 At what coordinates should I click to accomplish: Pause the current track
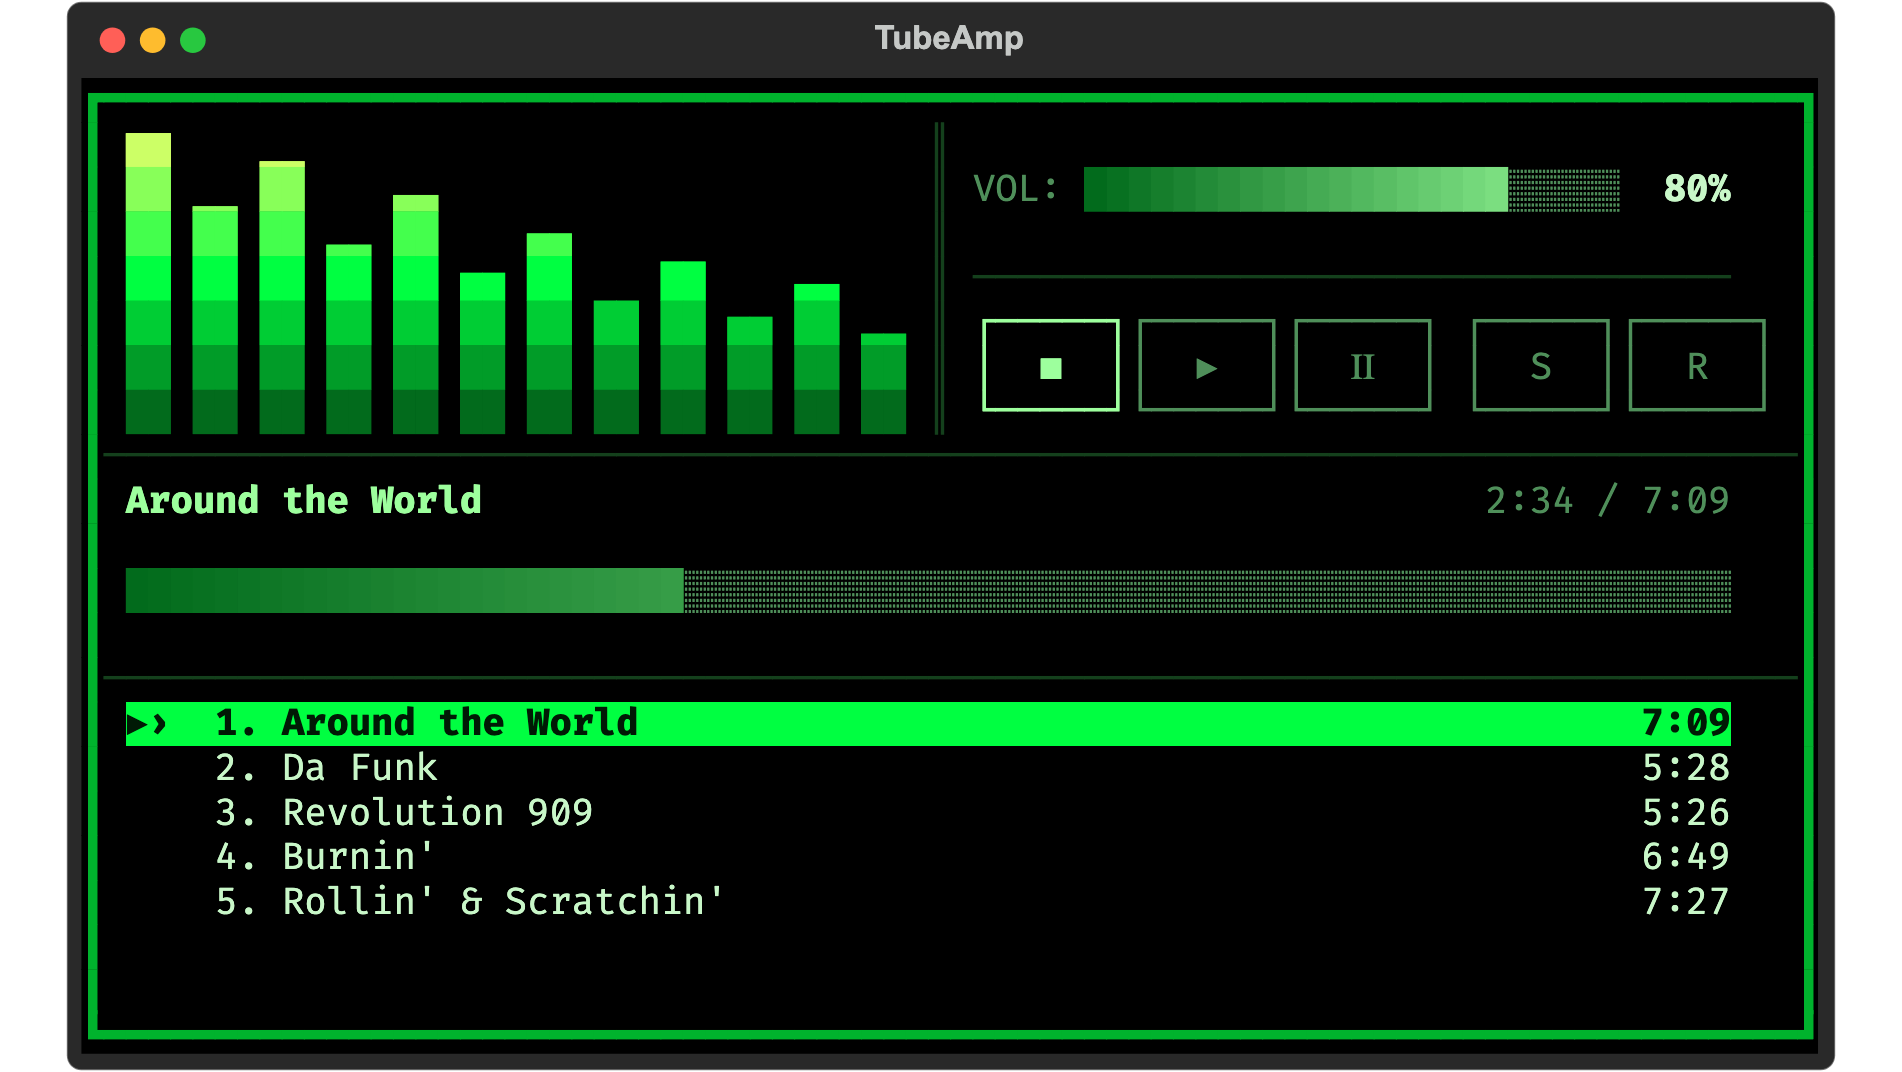coord(1362,366)
